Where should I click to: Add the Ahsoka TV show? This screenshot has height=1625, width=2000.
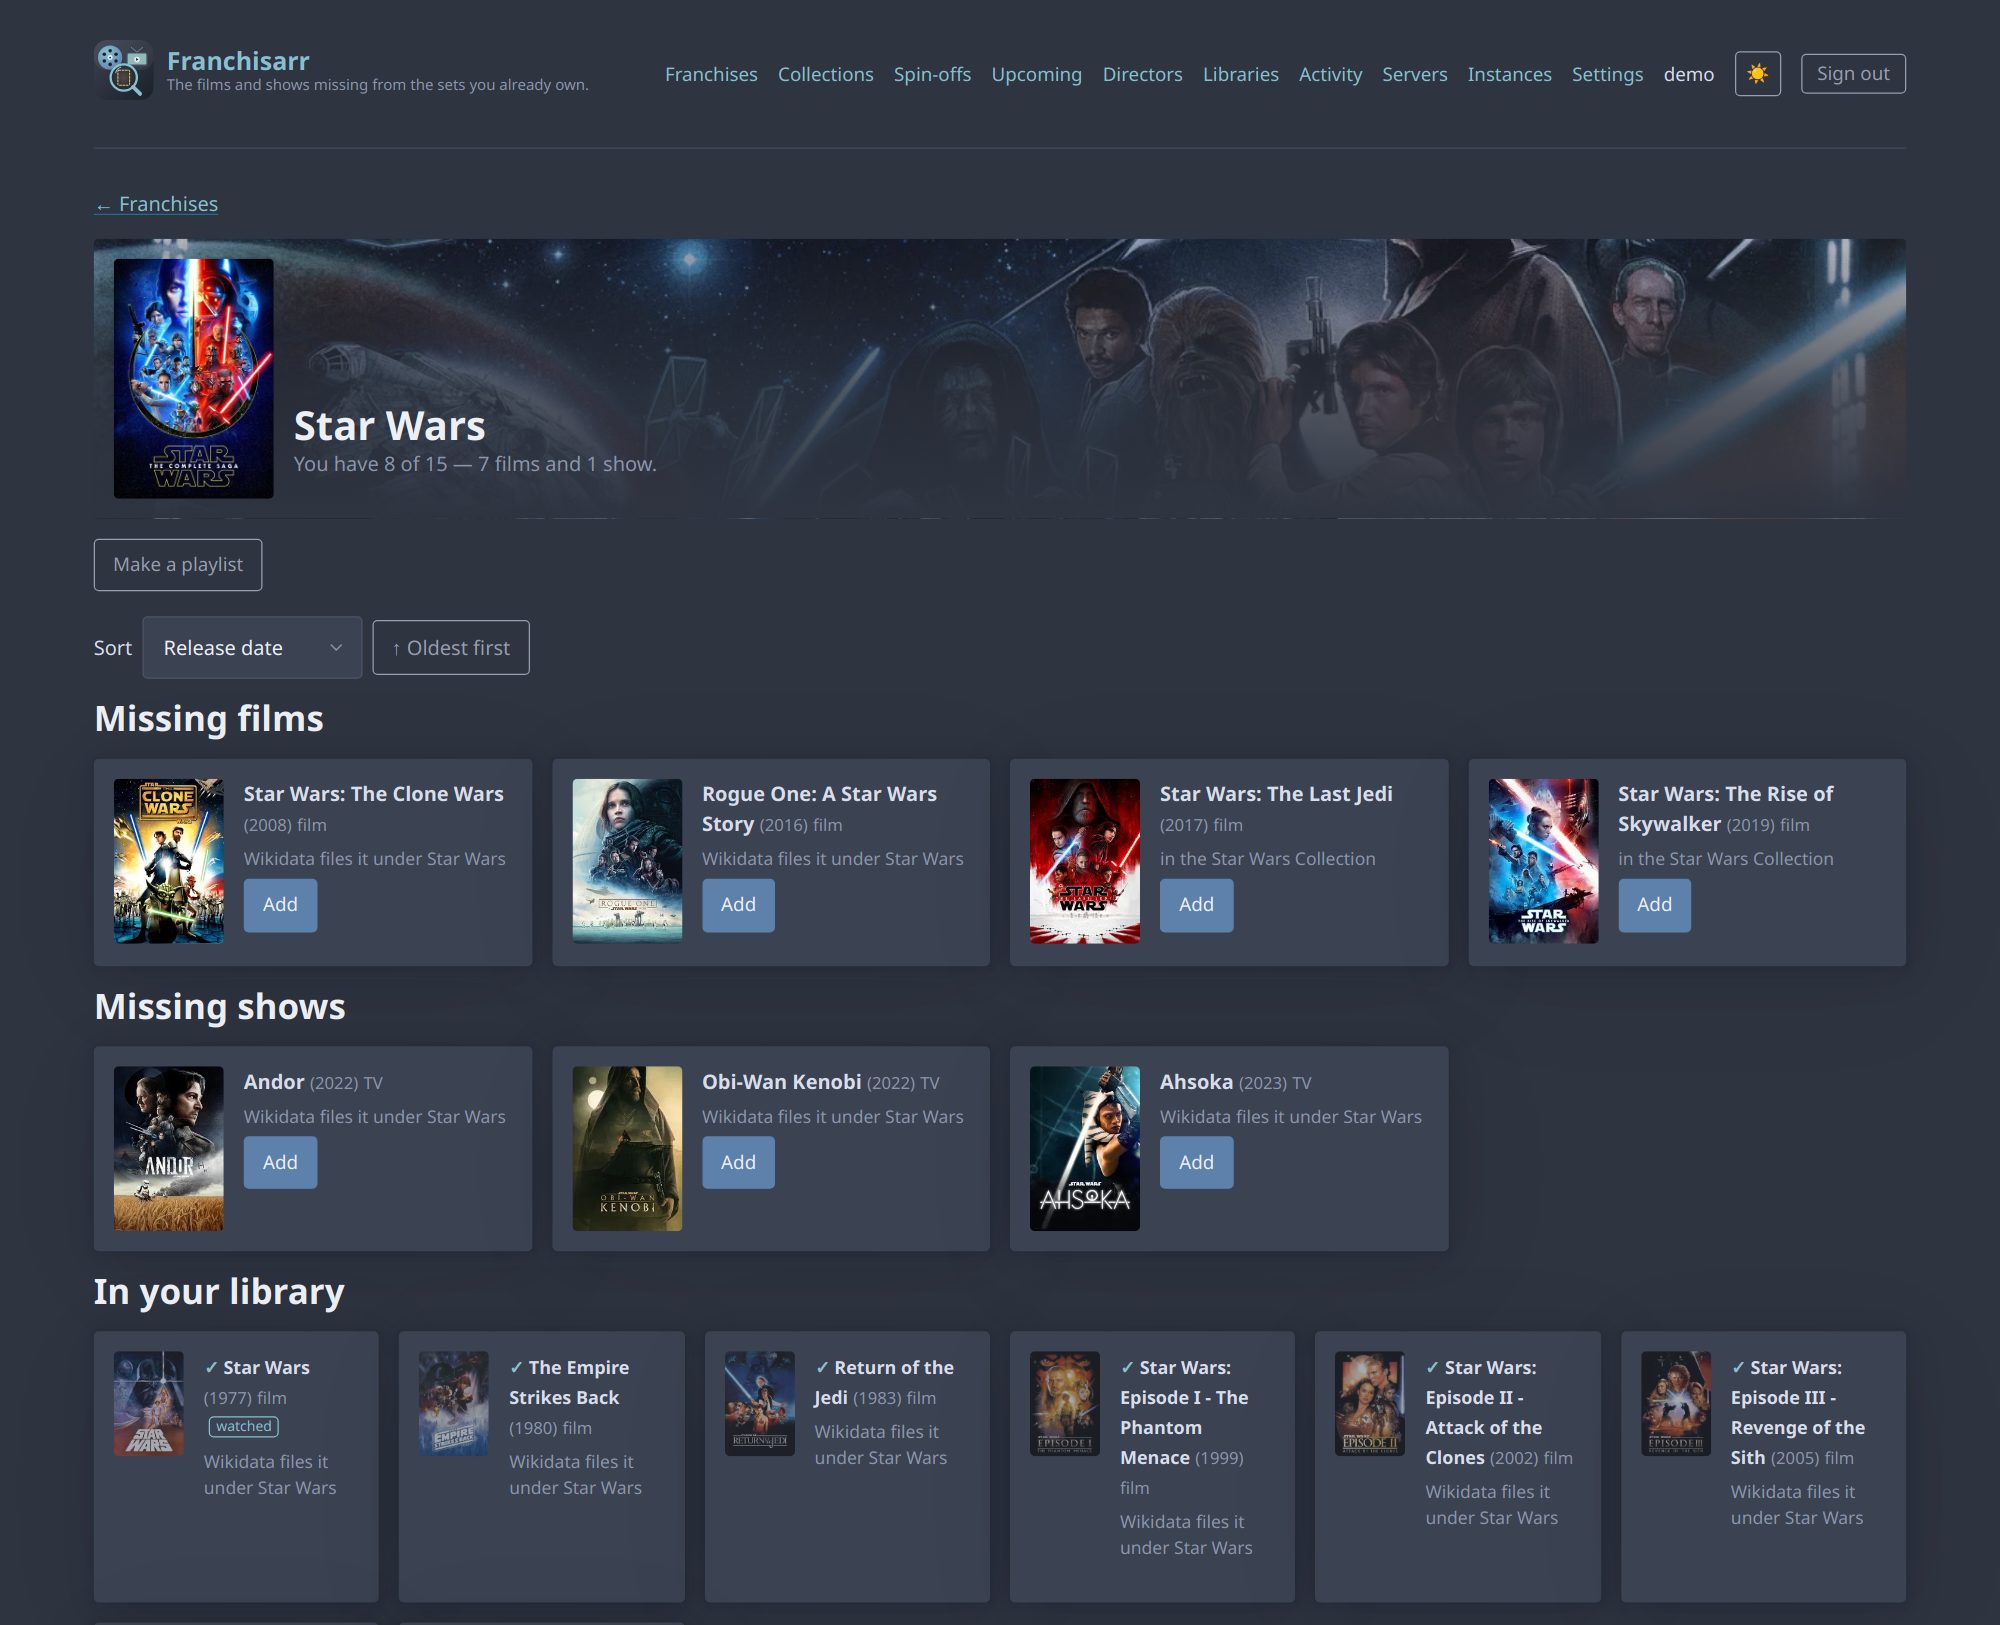[1196, 1162]
